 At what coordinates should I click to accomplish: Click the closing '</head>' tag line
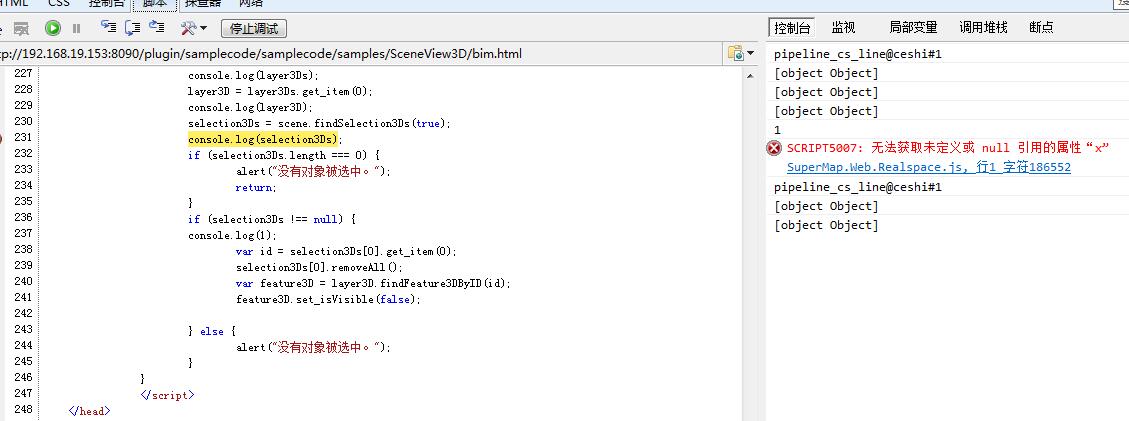(89, 411)
